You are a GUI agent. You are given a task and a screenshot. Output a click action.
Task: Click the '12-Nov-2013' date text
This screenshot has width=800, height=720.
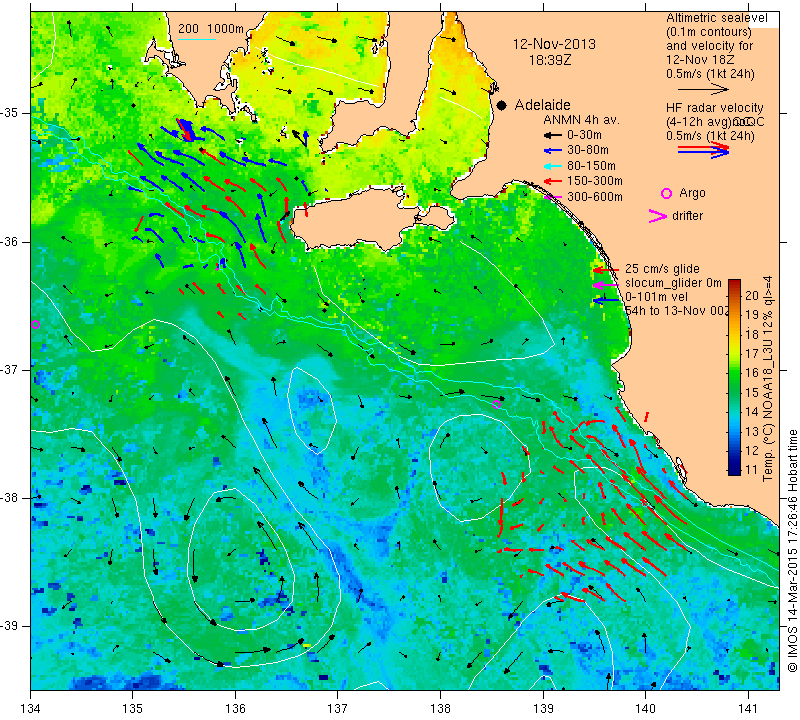[x=554, y=44]
